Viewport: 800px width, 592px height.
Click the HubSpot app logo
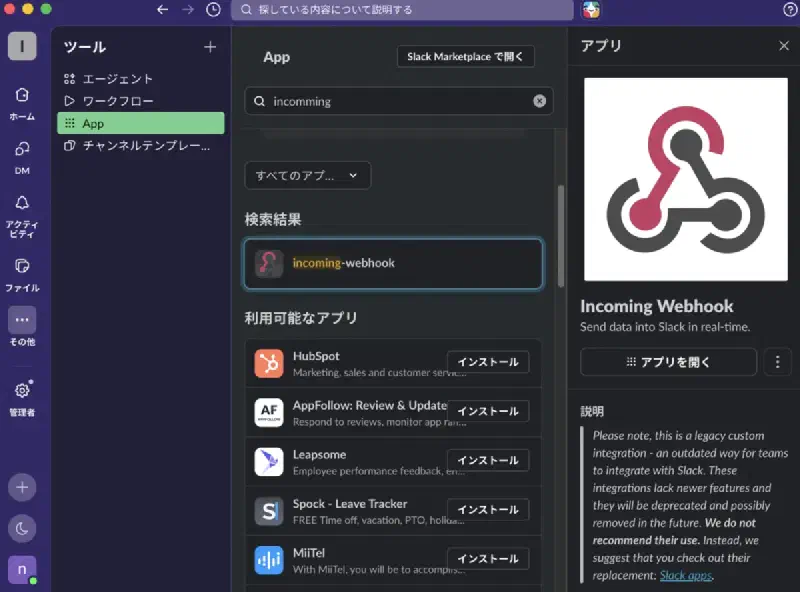point(269,363)
